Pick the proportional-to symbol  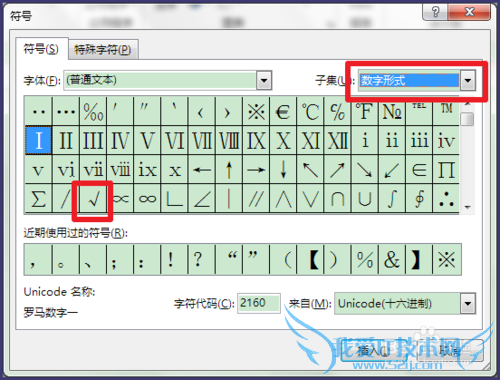click(x=120, y=199)
